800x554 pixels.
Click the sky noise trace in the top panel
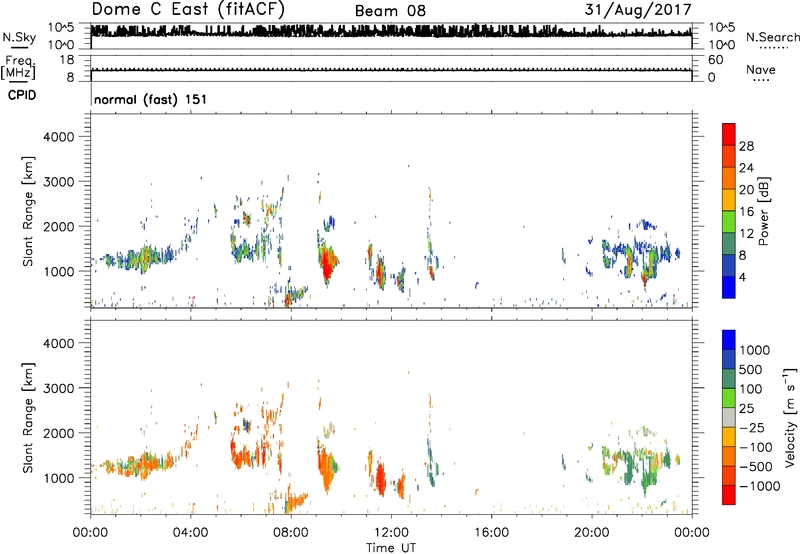tap(391, 32)
